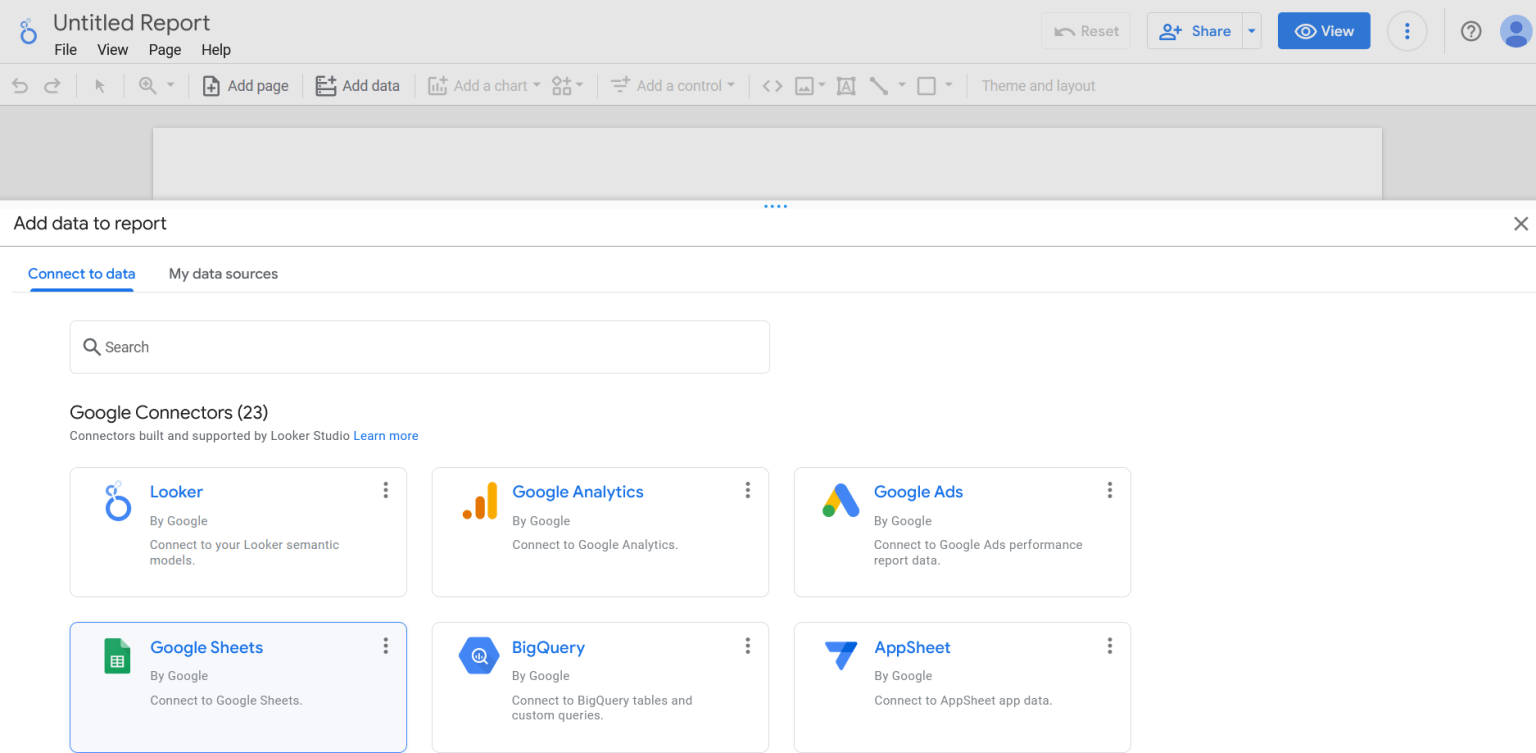Click the Looker Studio logo
Screen dimensions: 1536x753
27,31
